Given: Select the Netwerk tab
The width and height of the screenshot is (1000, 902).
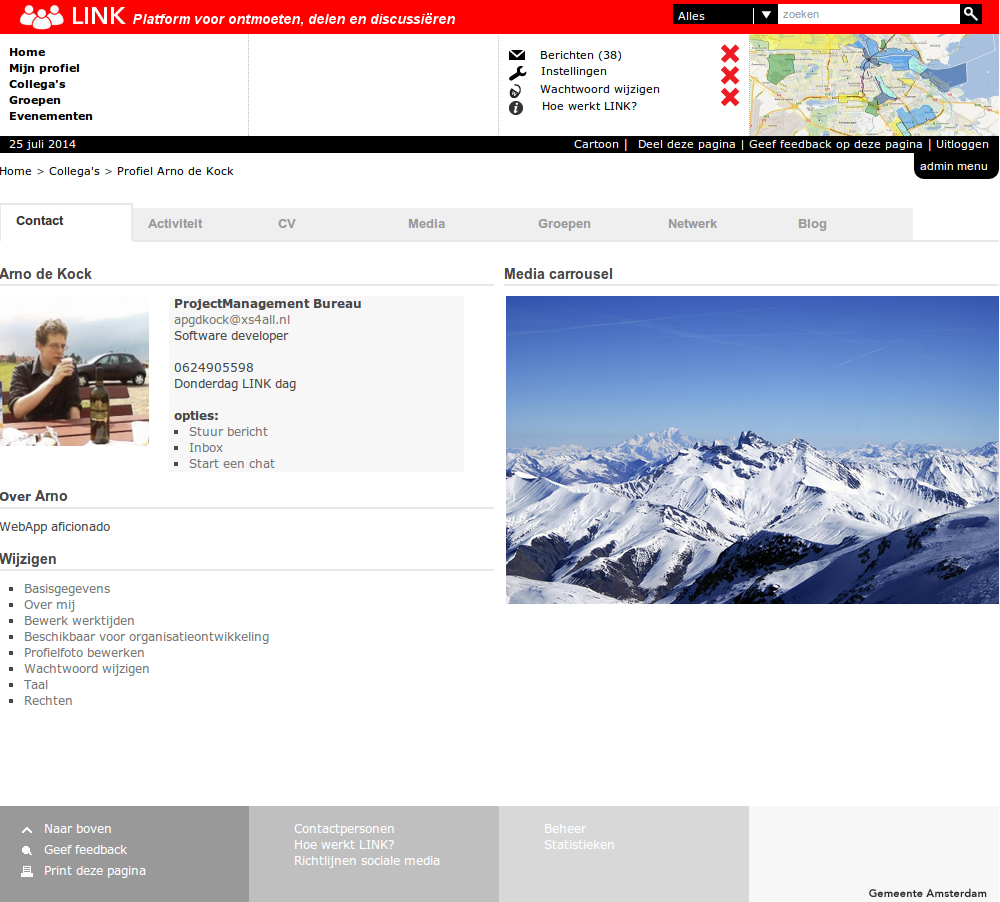Looking at the screenshot, I should 692,224.
